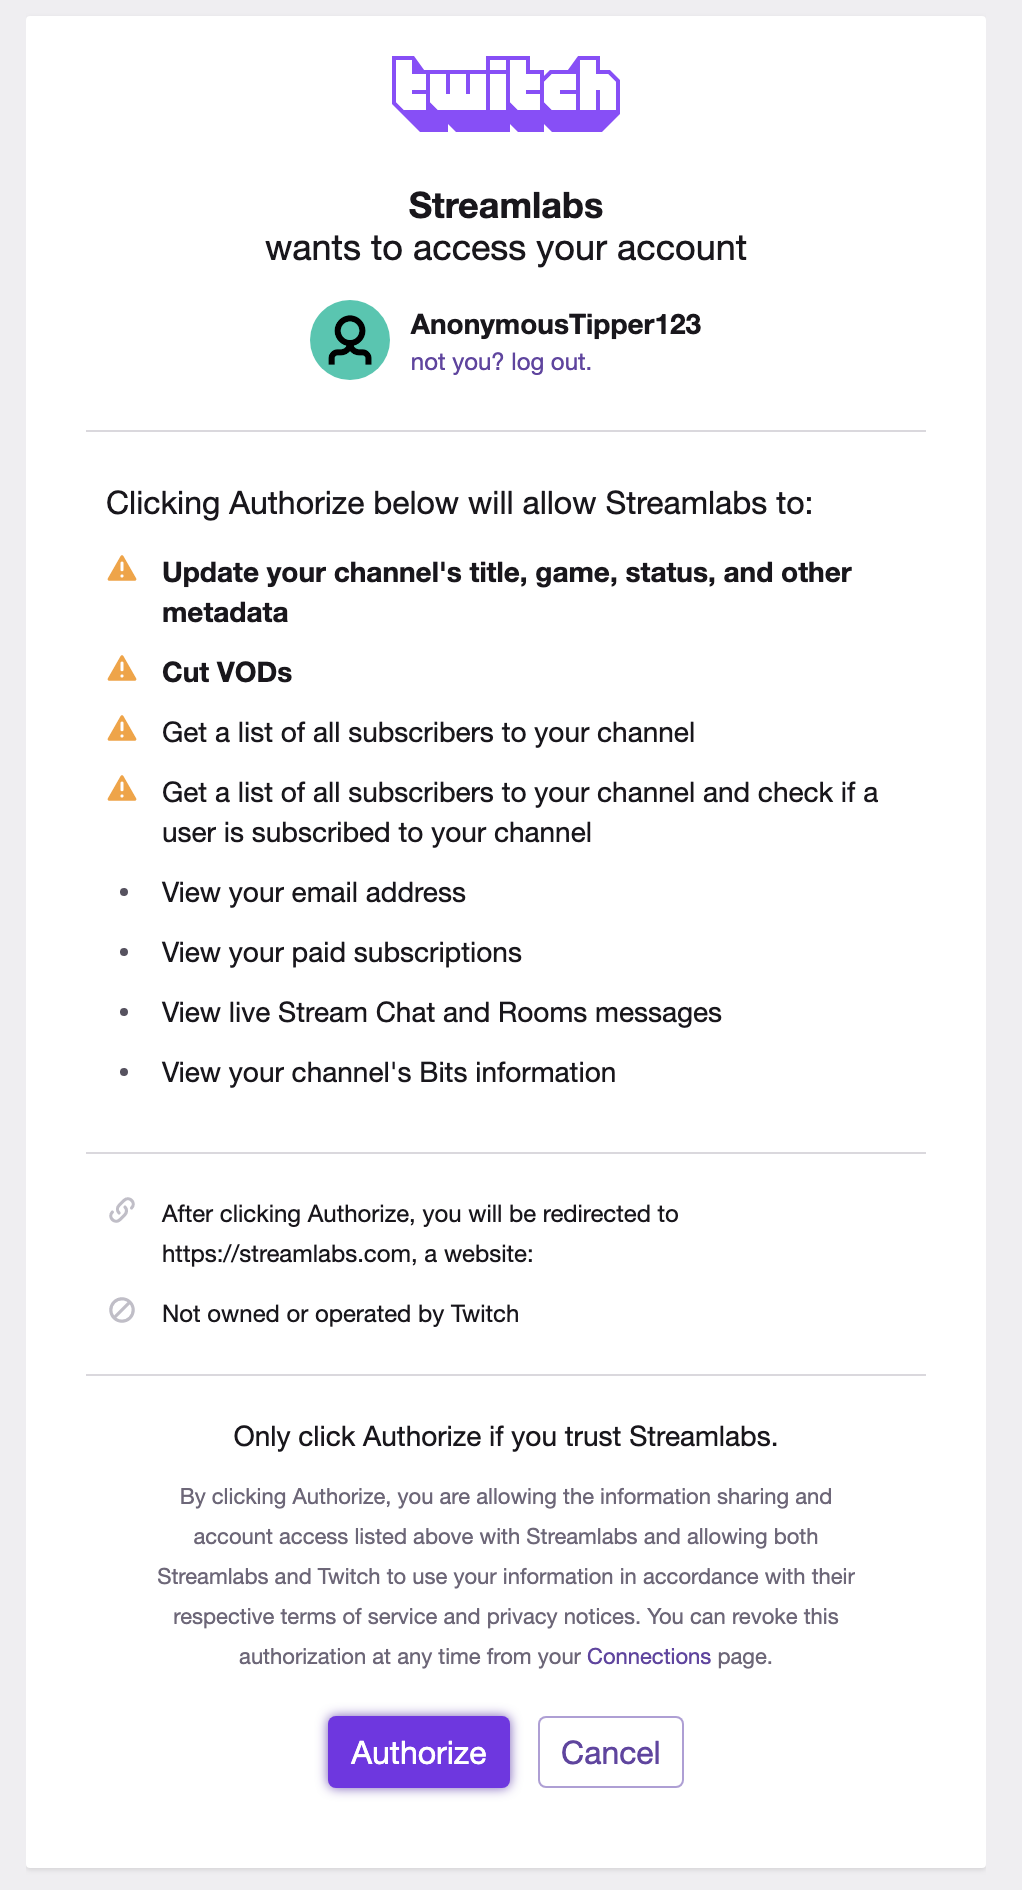Click the AnonymousTipper123 username

click(x=556, y=324)
